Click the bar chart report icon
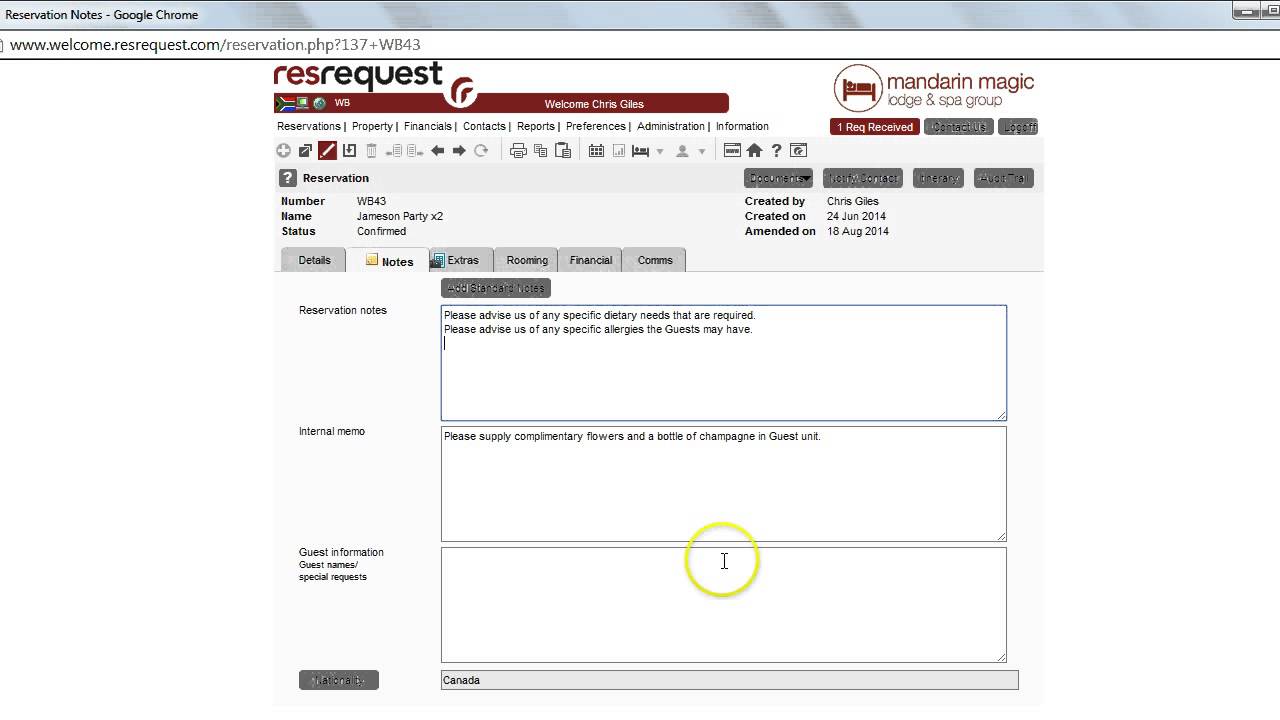This screenshot has width=1280, height=720. tap(619, 151)
